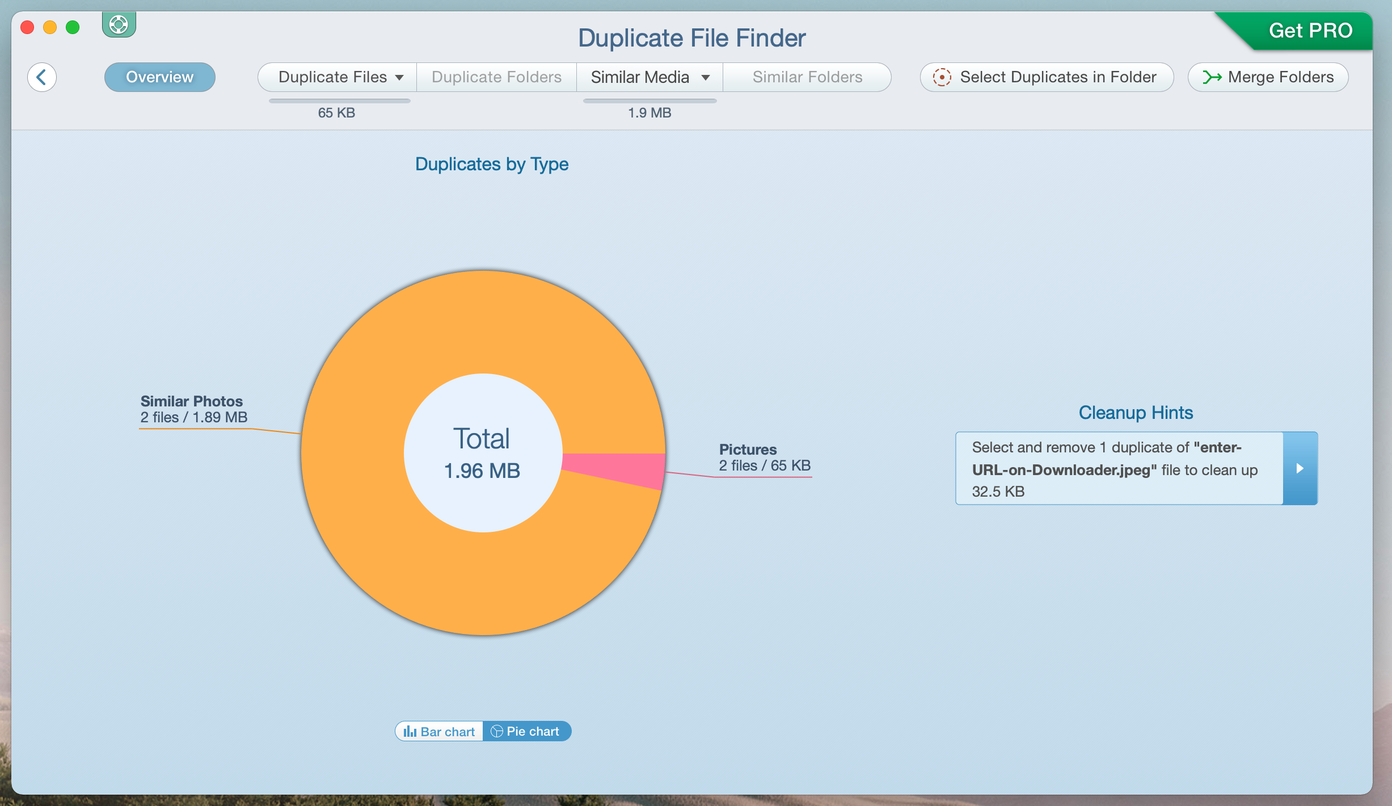The height and width of the screenshot is (806, 1392).
Task: Select the Pie chart view
Action: click(x=527, y=732)
